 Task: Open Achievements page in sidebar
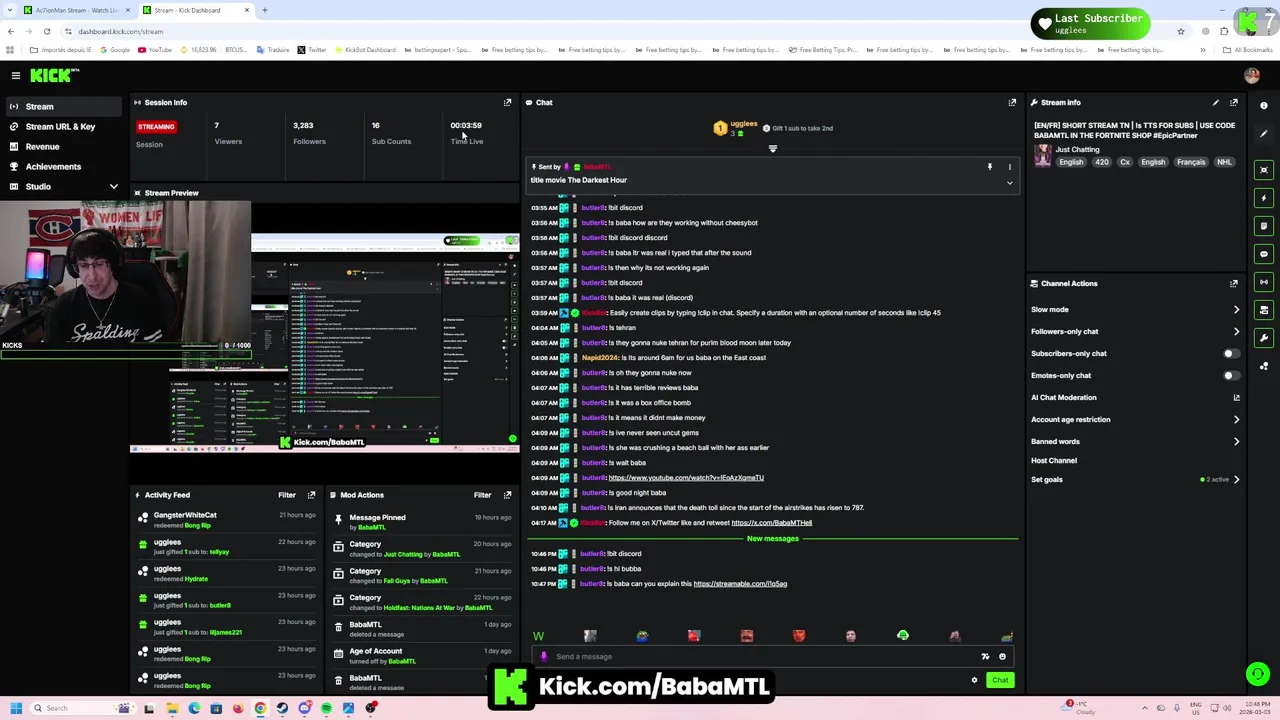[x=63, y=167]
